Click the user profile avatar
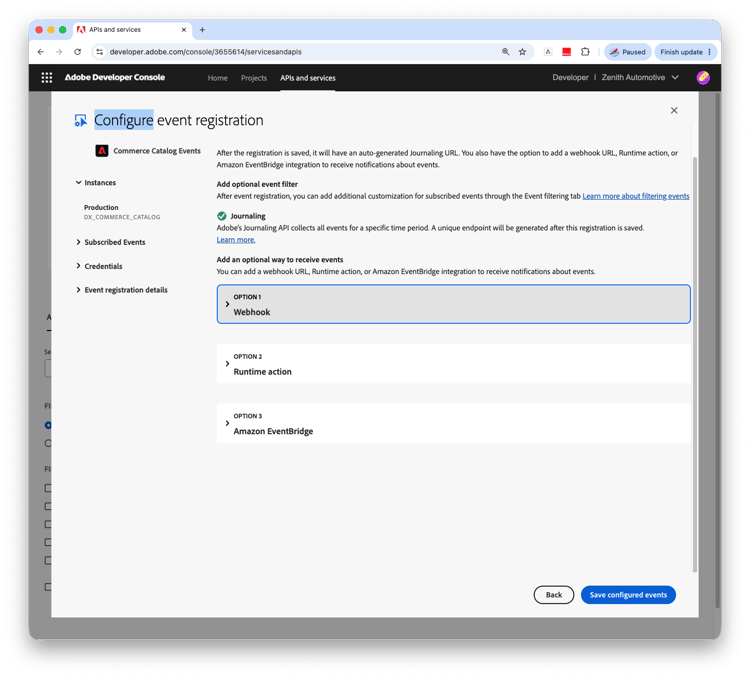 coord(703,78)
